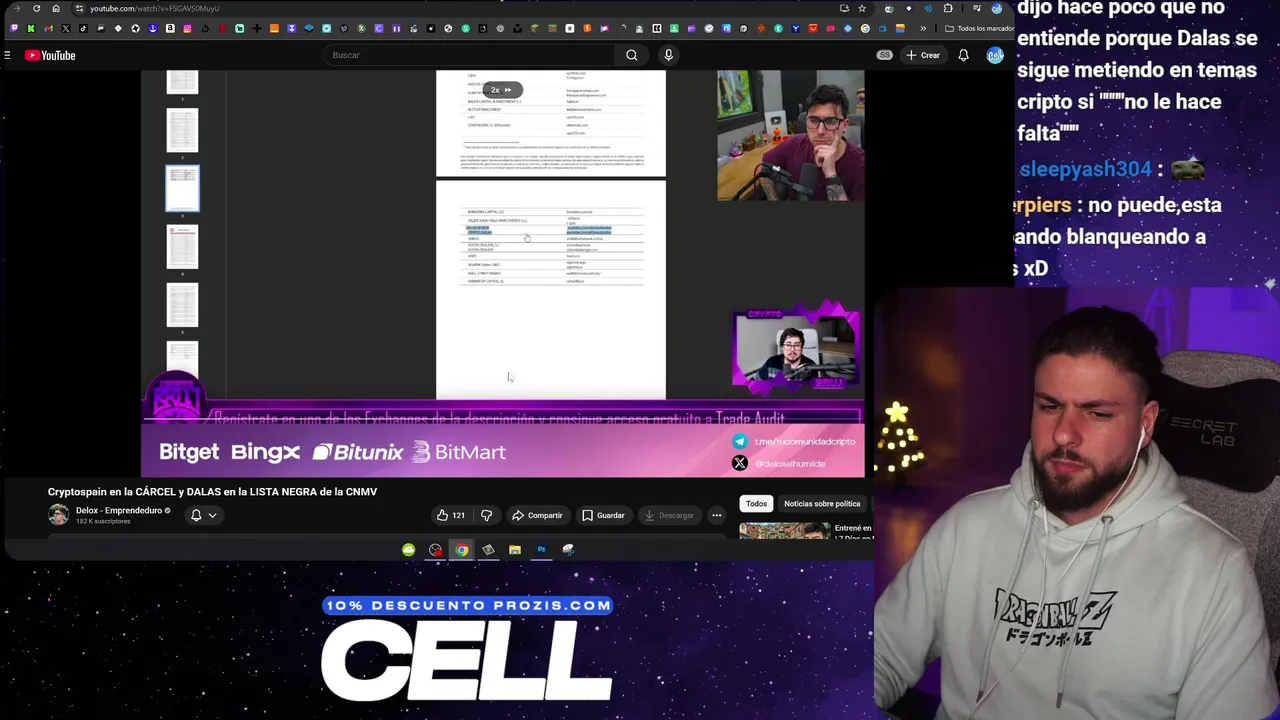Open the Crear menu

(923, 55)
